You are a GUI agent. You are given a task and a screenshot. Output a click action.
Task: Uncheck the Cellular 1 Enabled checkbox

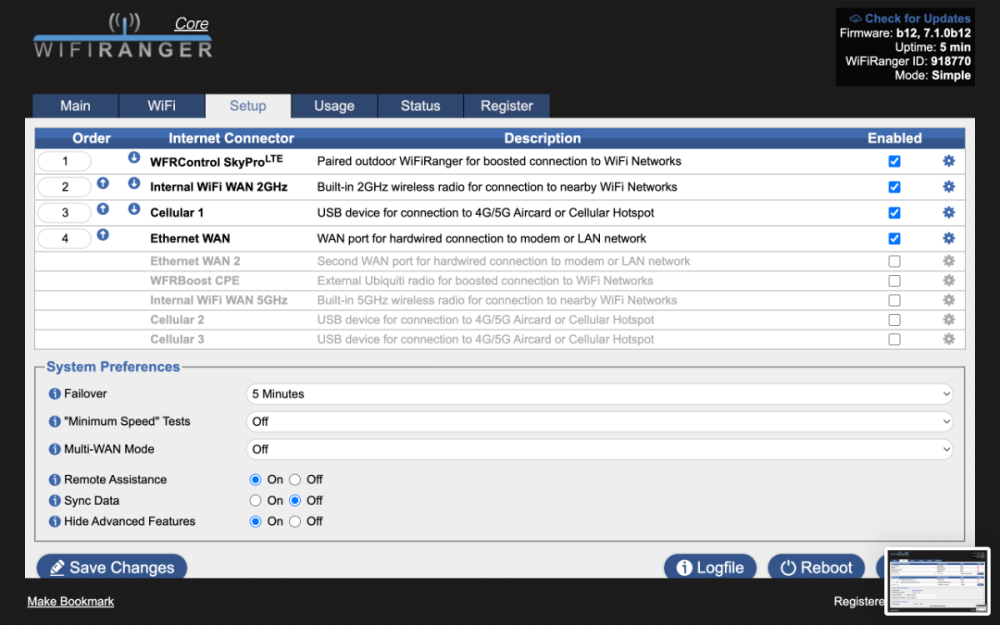tap(894, 212)
